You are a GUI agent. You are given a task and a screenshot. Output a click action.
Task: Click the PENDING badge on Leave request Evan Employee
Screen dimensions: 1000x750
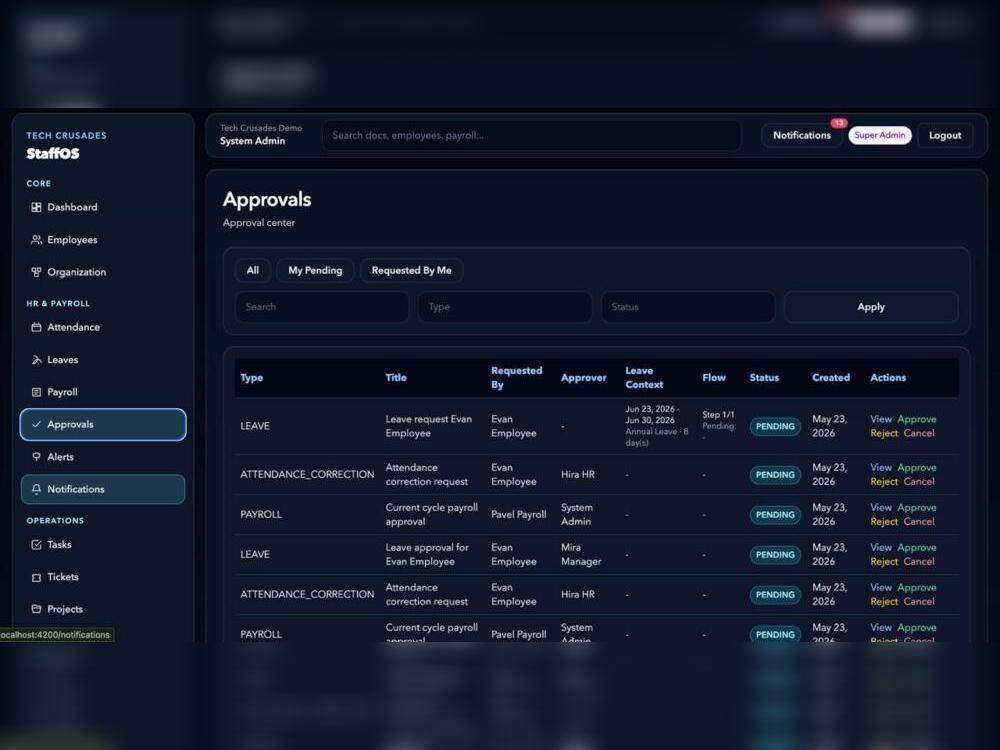point(775,427)
